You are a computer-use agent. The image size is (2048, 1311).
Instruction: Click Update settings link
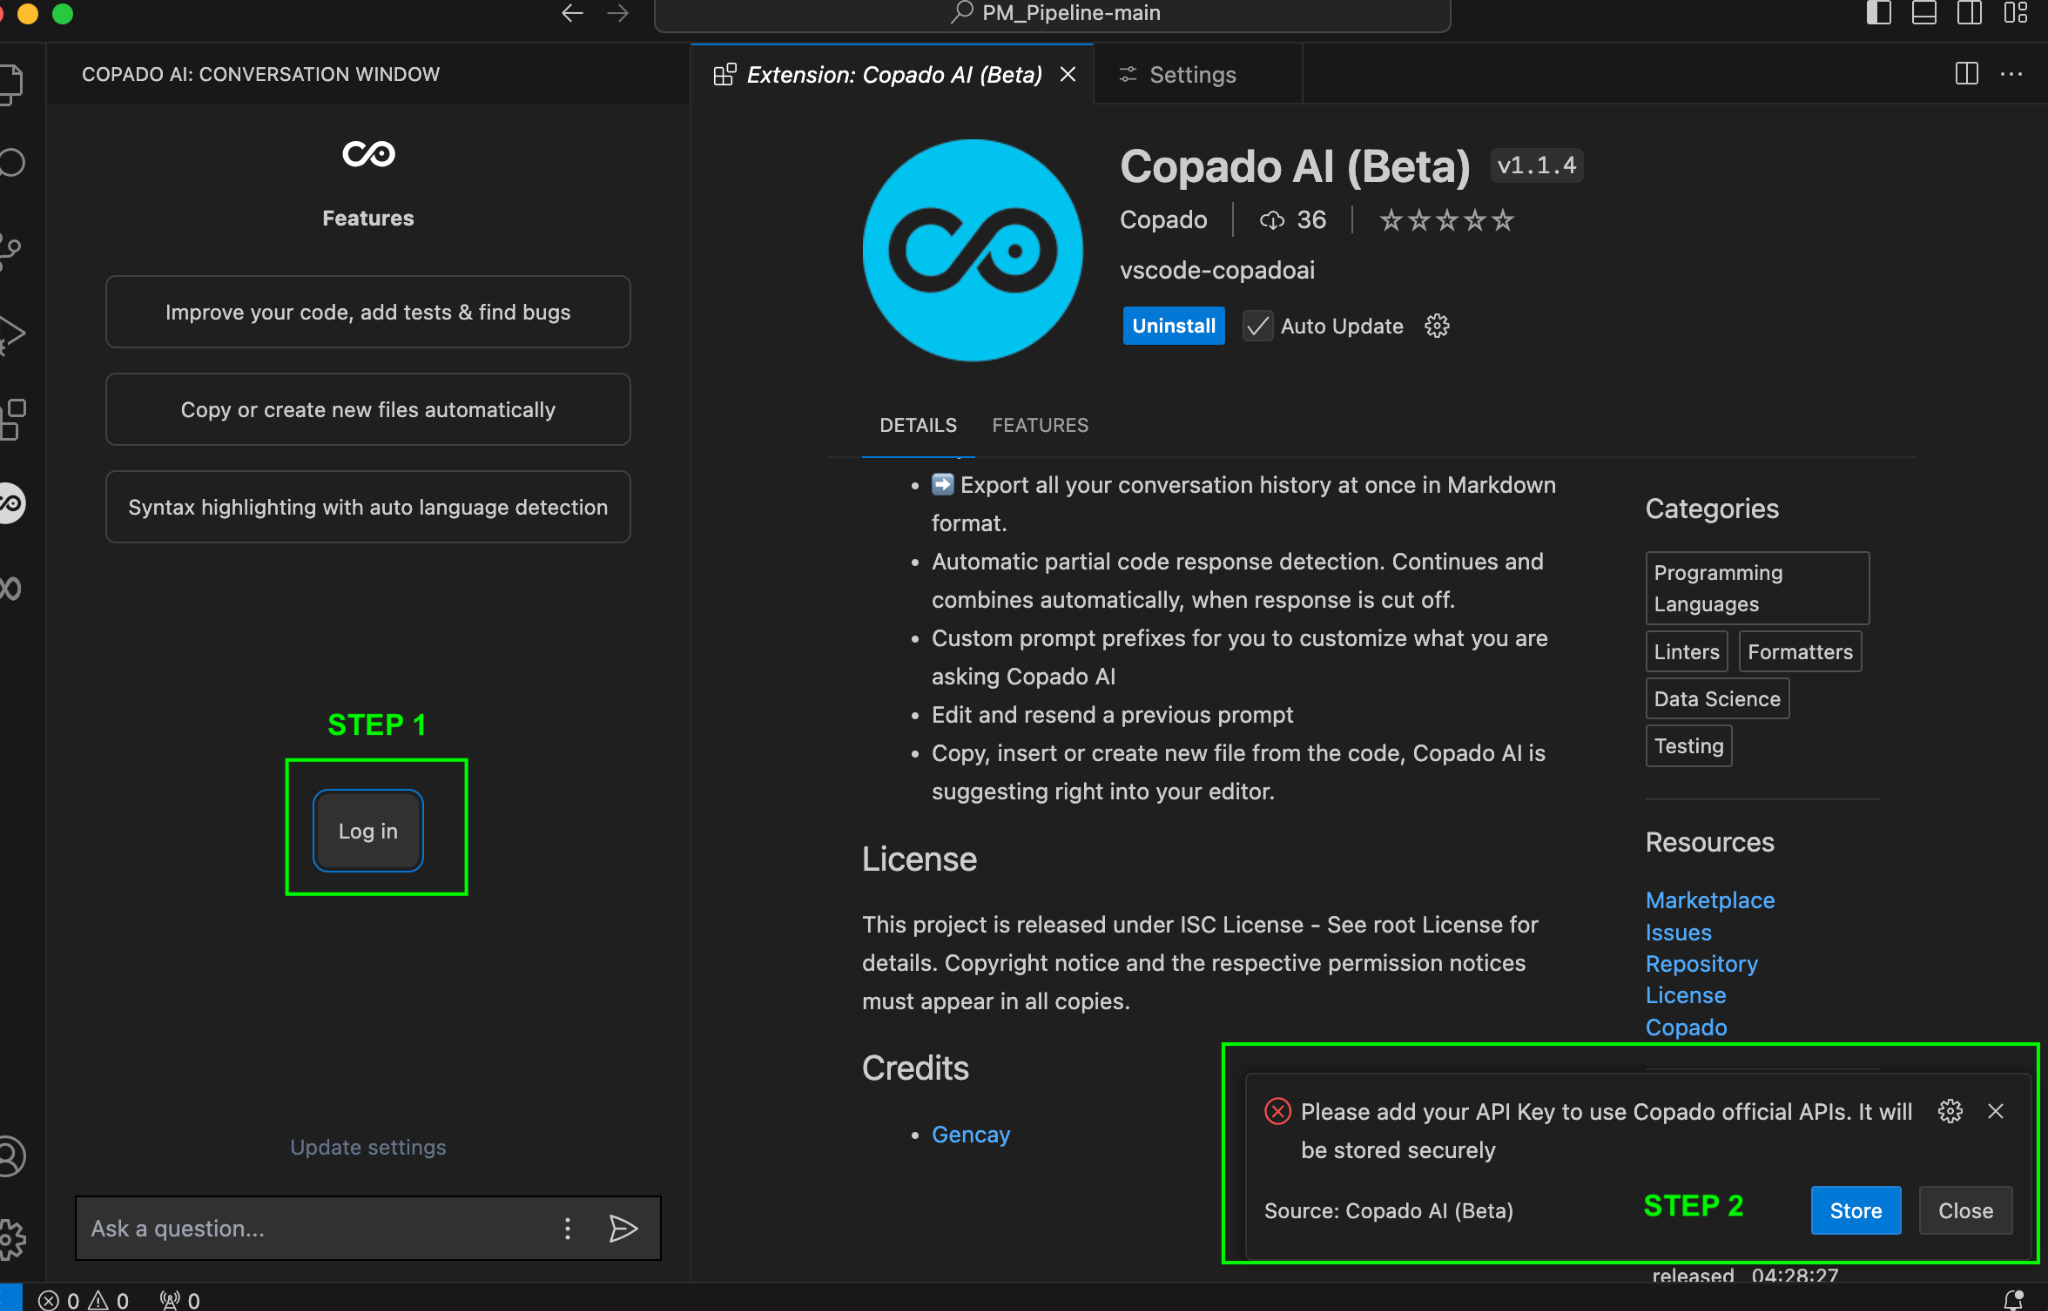(x=368, y=1147)
